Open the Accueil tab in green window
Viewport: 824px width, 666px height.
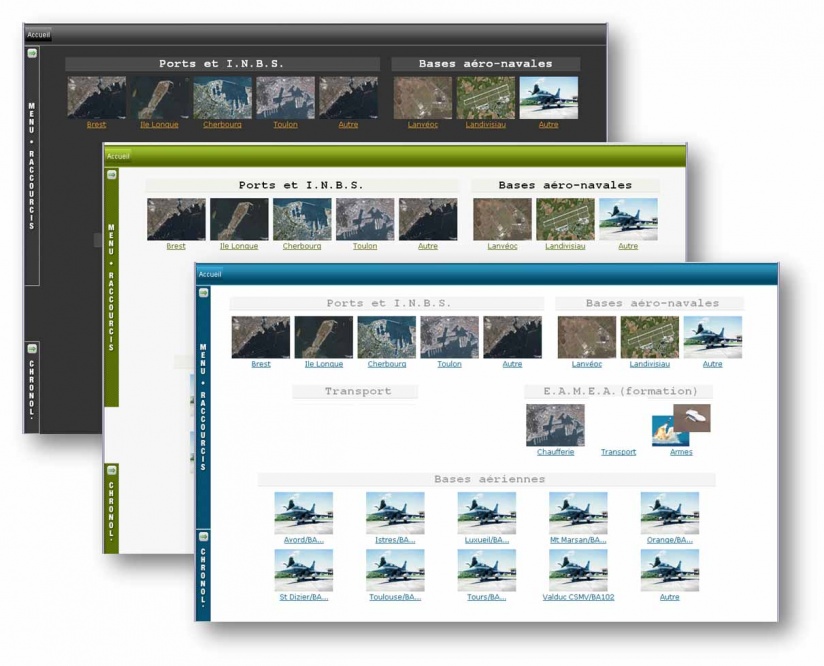118,156
